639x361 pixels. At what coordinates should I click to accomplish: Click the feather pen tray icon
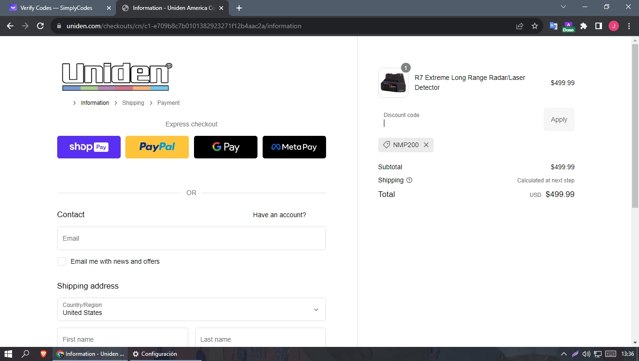pos(575,354)
